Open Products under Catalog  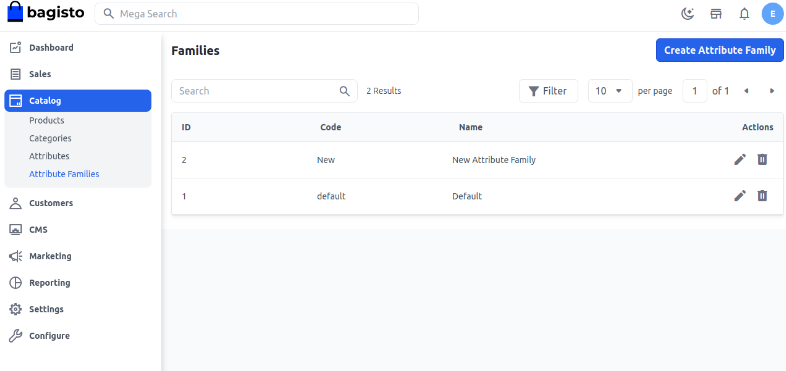(x=47, y=120)
